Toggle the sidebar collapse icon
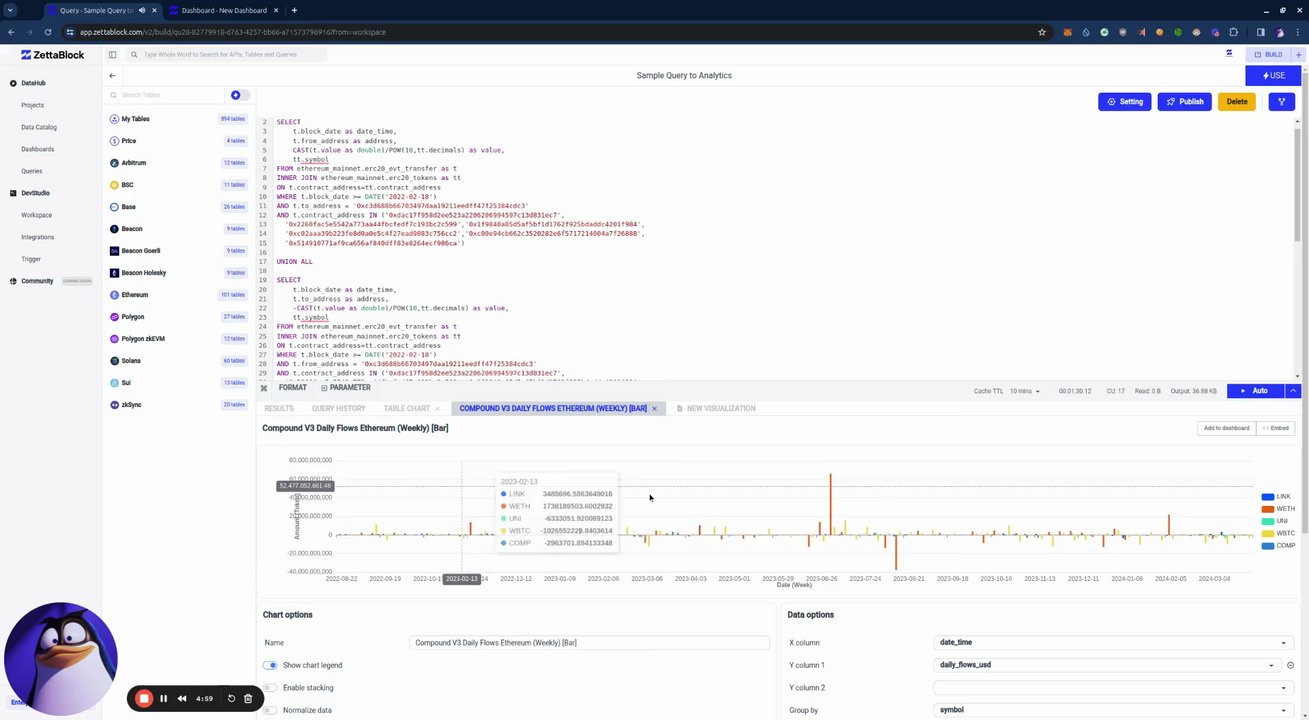Image resolution: width=1309 pixels, height=720 pixels. 112,55
